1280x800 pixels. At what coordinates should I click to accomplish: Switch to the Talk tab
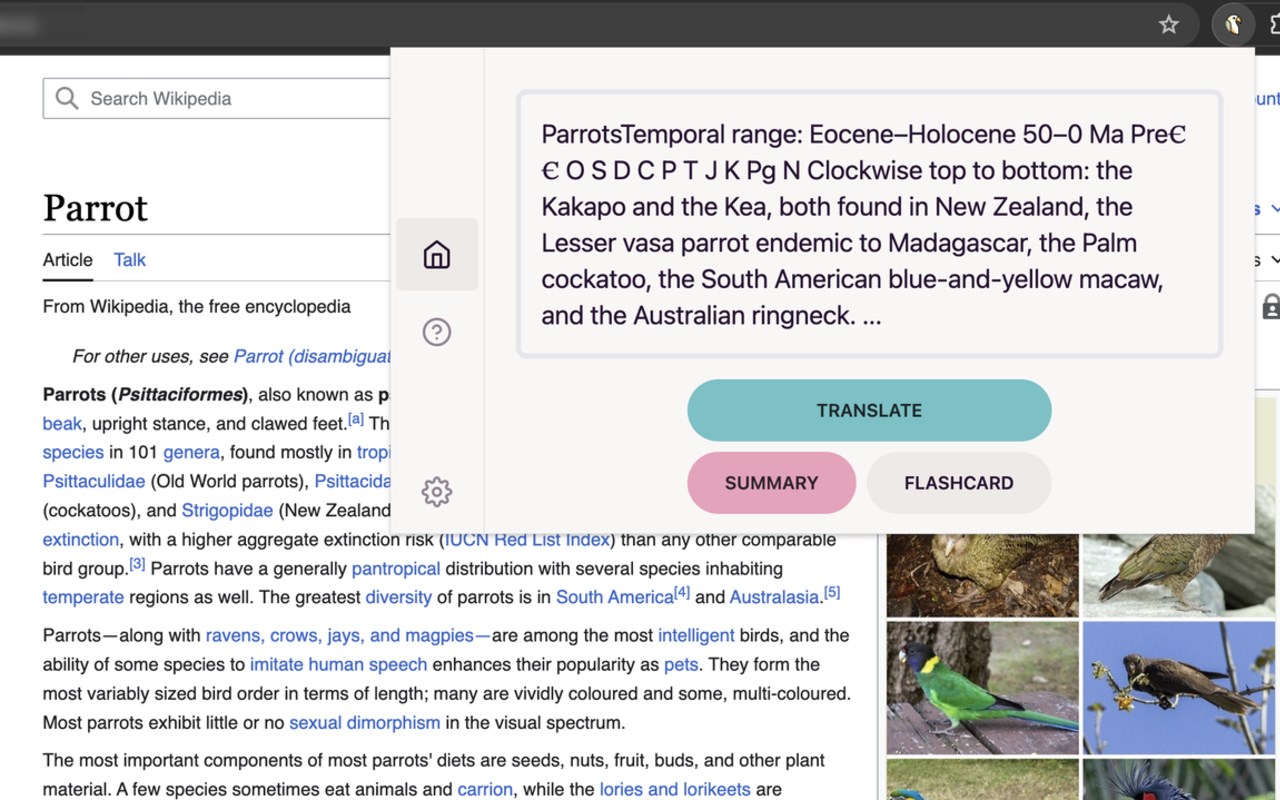(x=130, y=260)
